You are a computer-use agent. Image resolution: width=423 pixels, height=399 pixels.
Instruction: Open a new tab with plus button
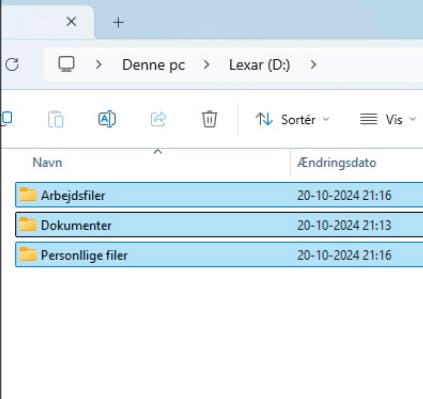click(x=118, y=22)
